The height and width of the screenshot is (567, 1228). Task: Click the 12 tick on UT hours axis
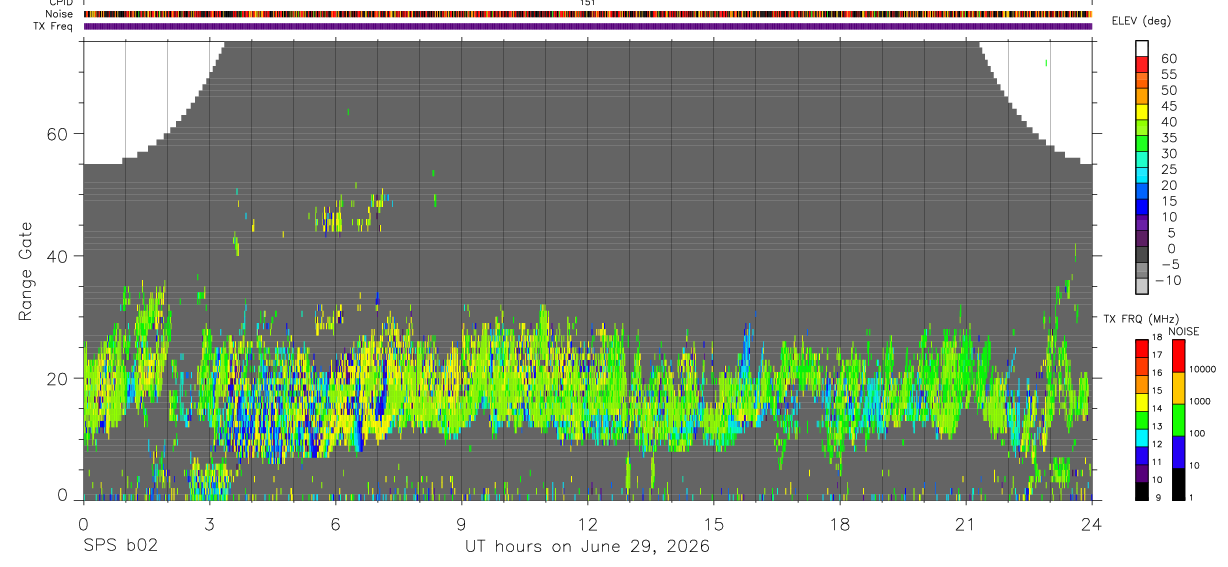tap(587, 524)
